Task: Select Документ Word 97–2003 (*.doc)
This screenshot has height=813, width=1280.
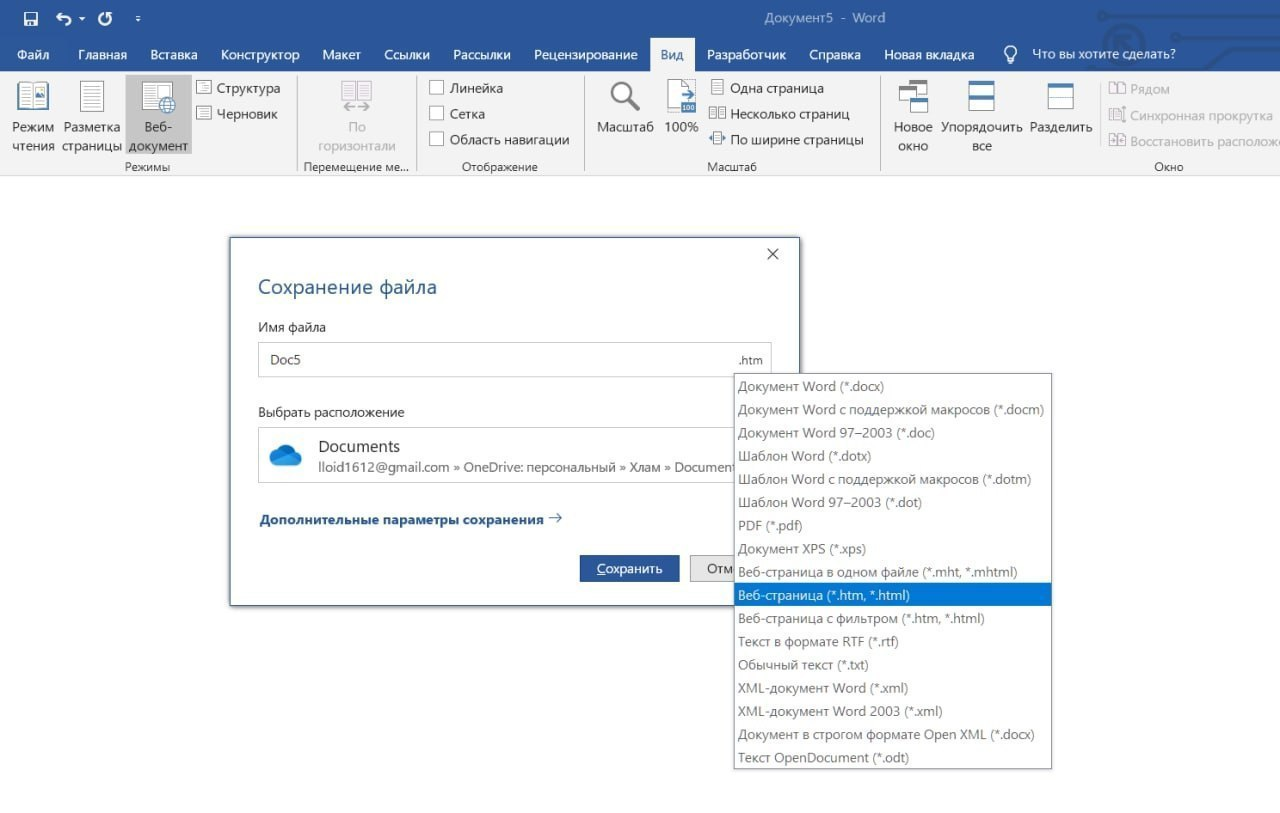Action: [x=892, y=433]
